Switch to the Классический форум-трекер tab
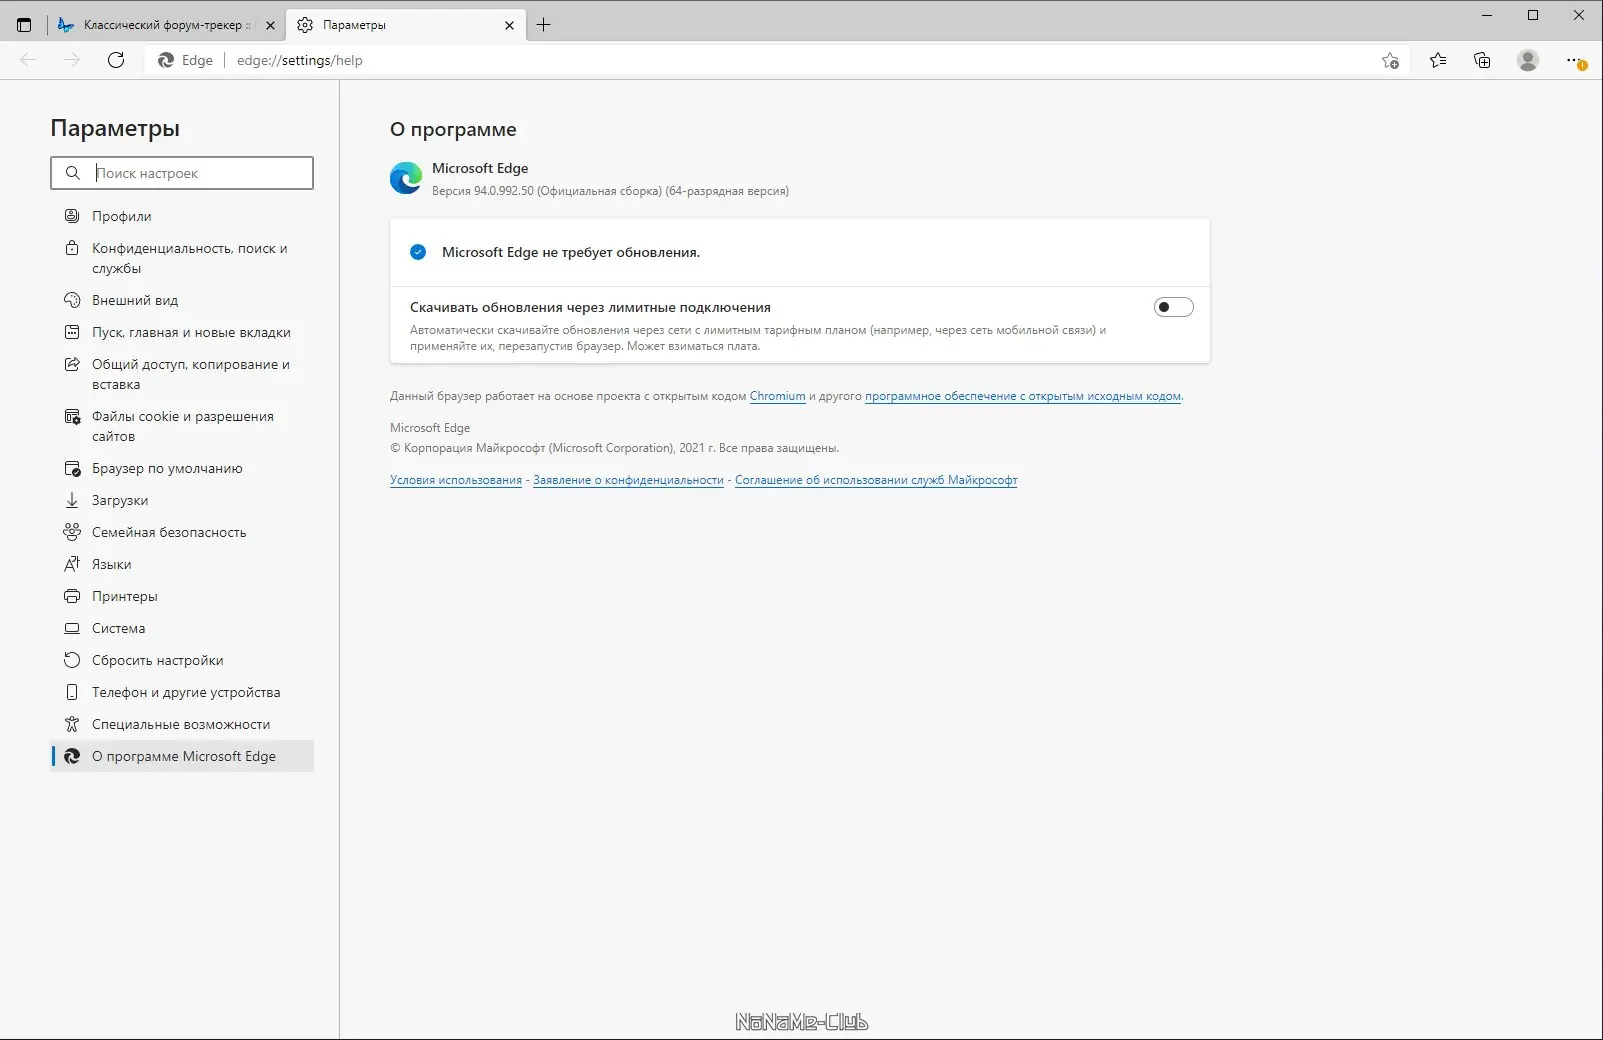1603x1040 pixels. click(160, 25)
